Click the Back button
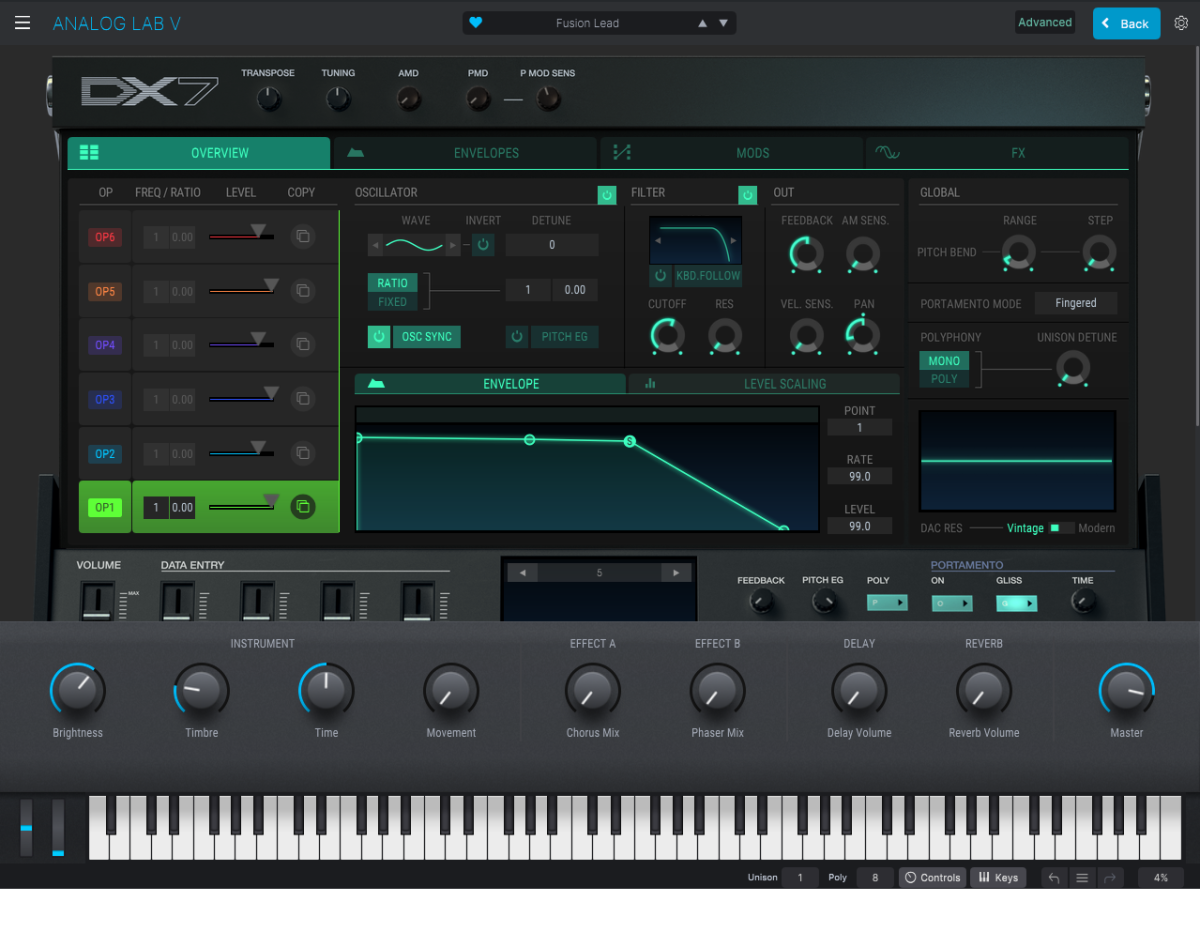 pos(1126,23)
